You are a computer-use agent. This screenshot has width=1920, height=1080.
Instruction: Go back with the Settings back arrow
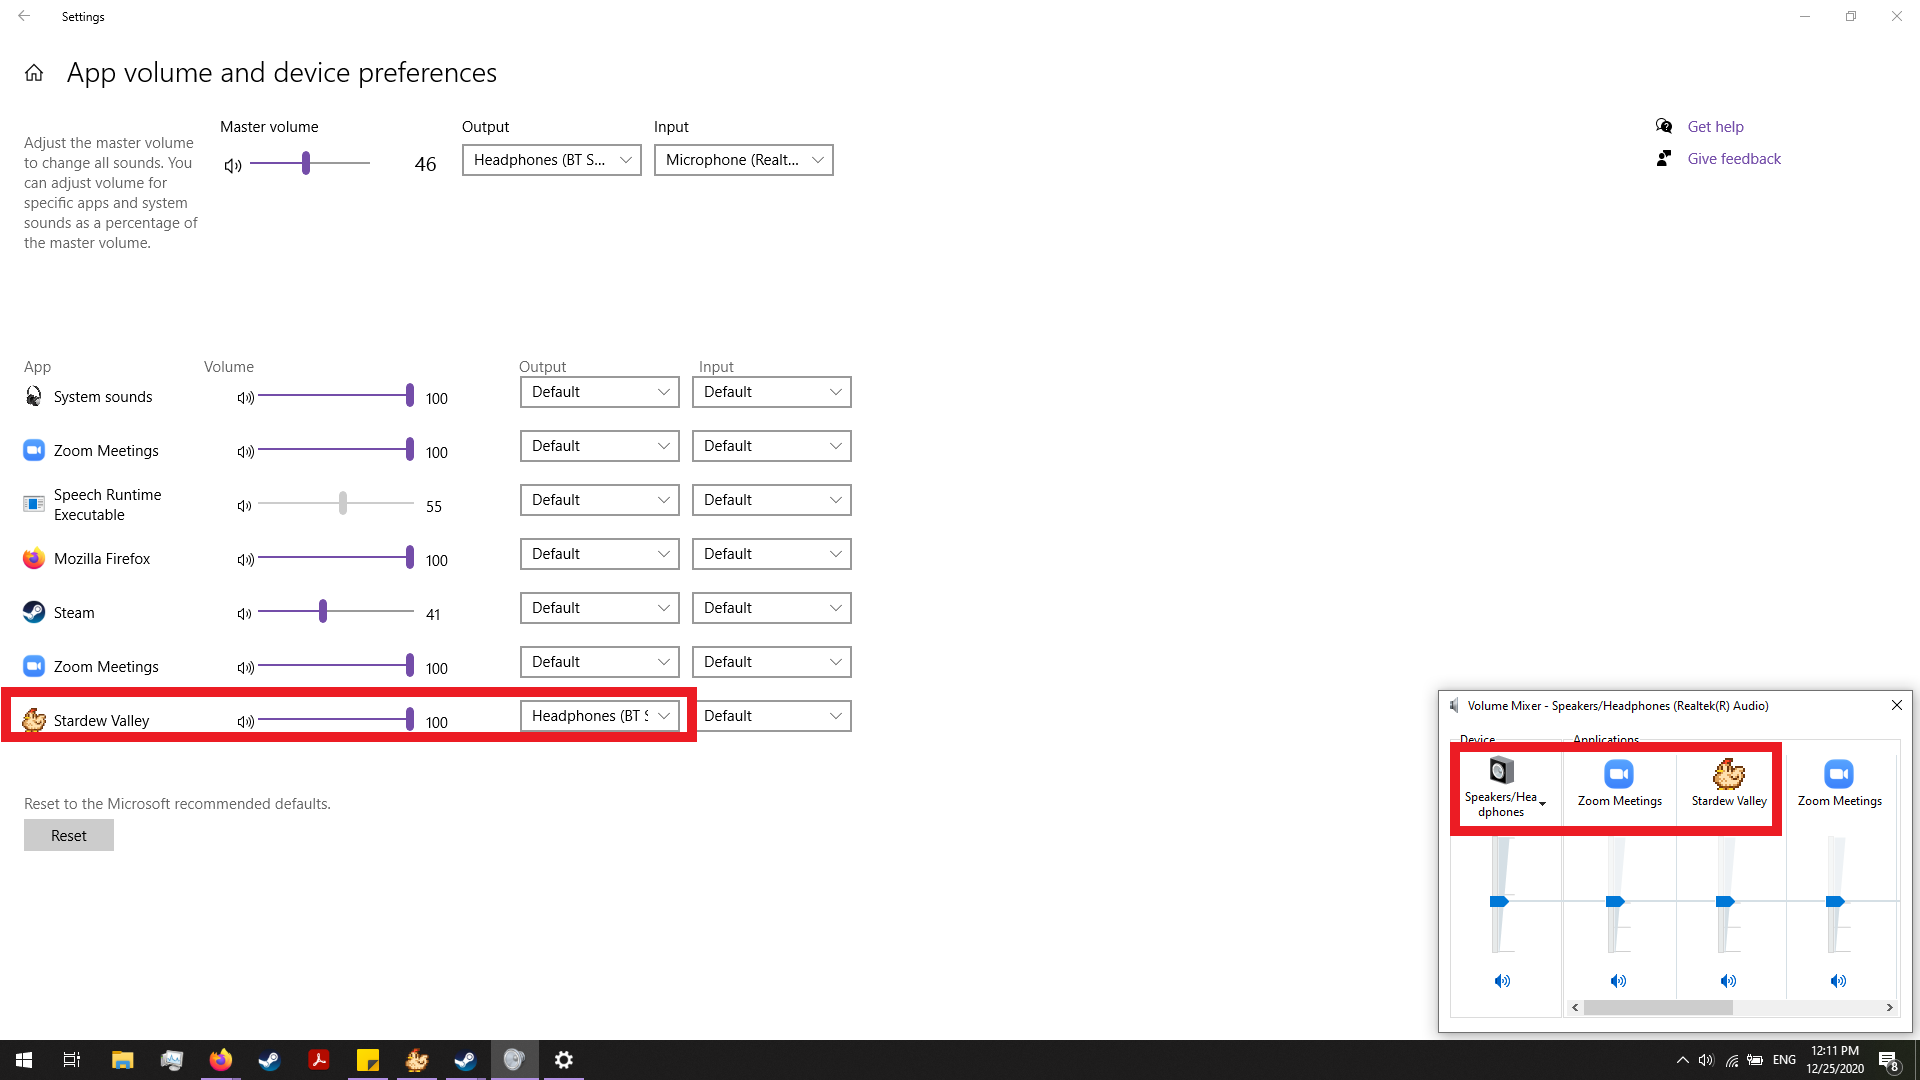coord(24,16)
